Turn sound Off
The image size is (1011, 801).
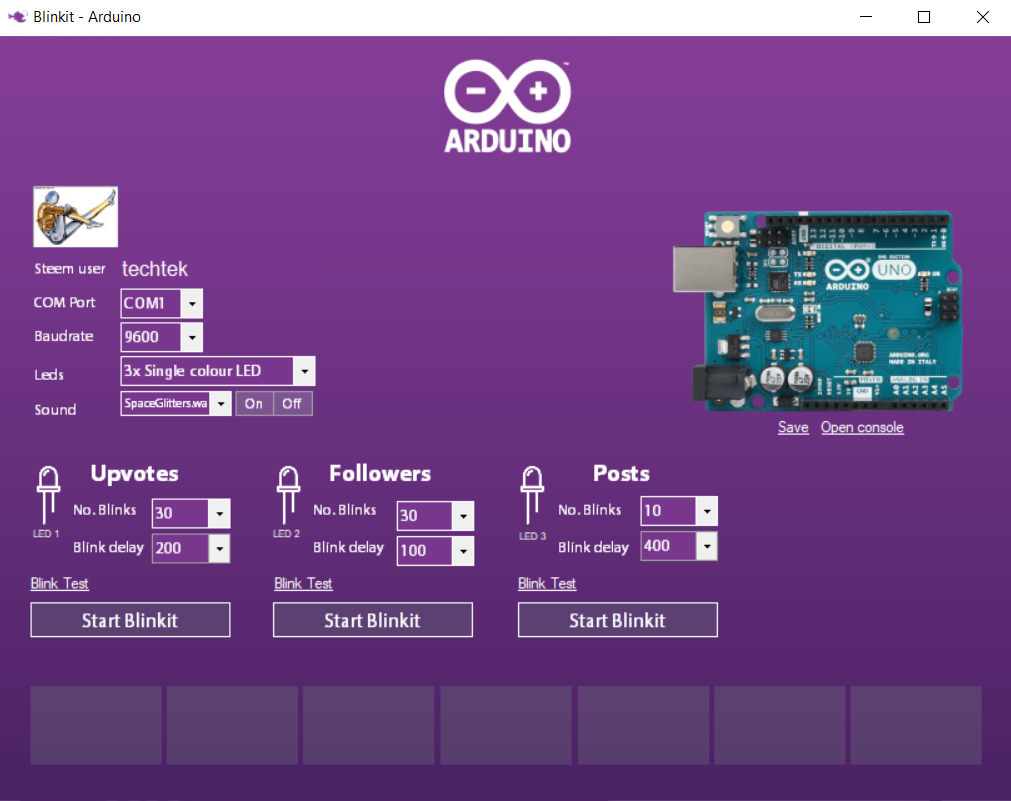(x=293, y=404)
